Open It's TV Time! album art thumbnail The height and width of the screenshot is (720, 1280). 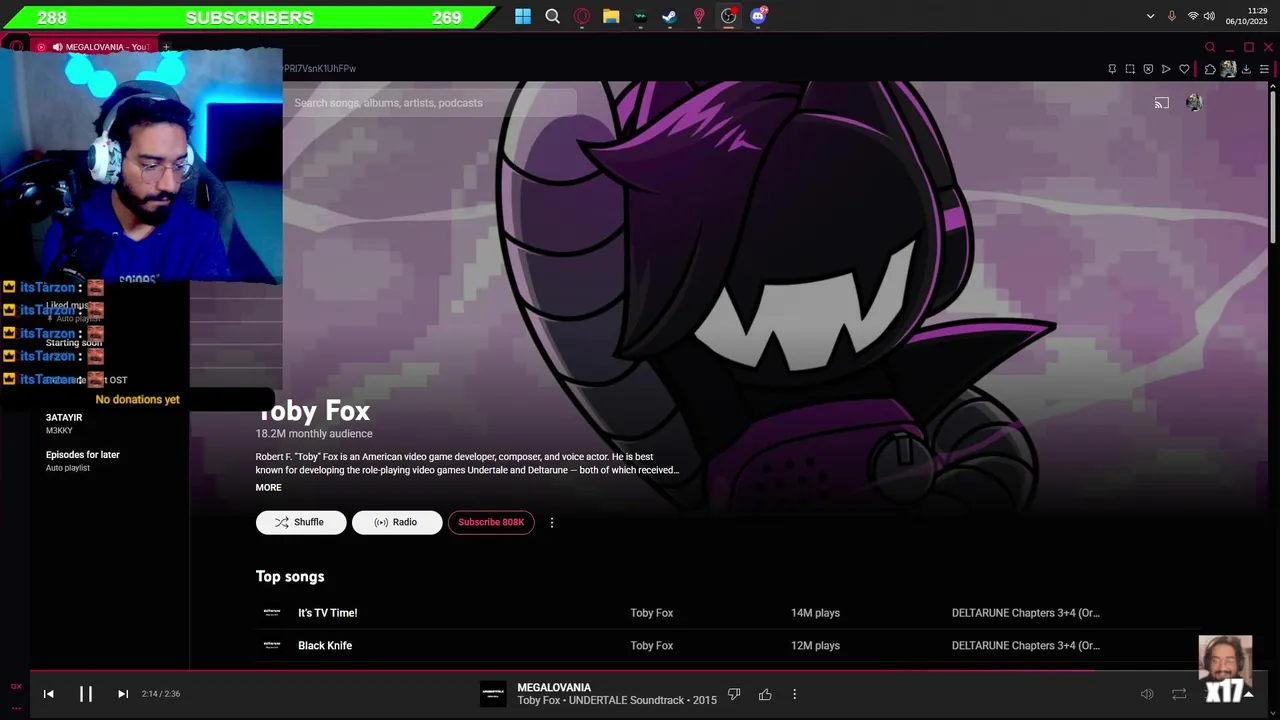click(x=272, y=613)
